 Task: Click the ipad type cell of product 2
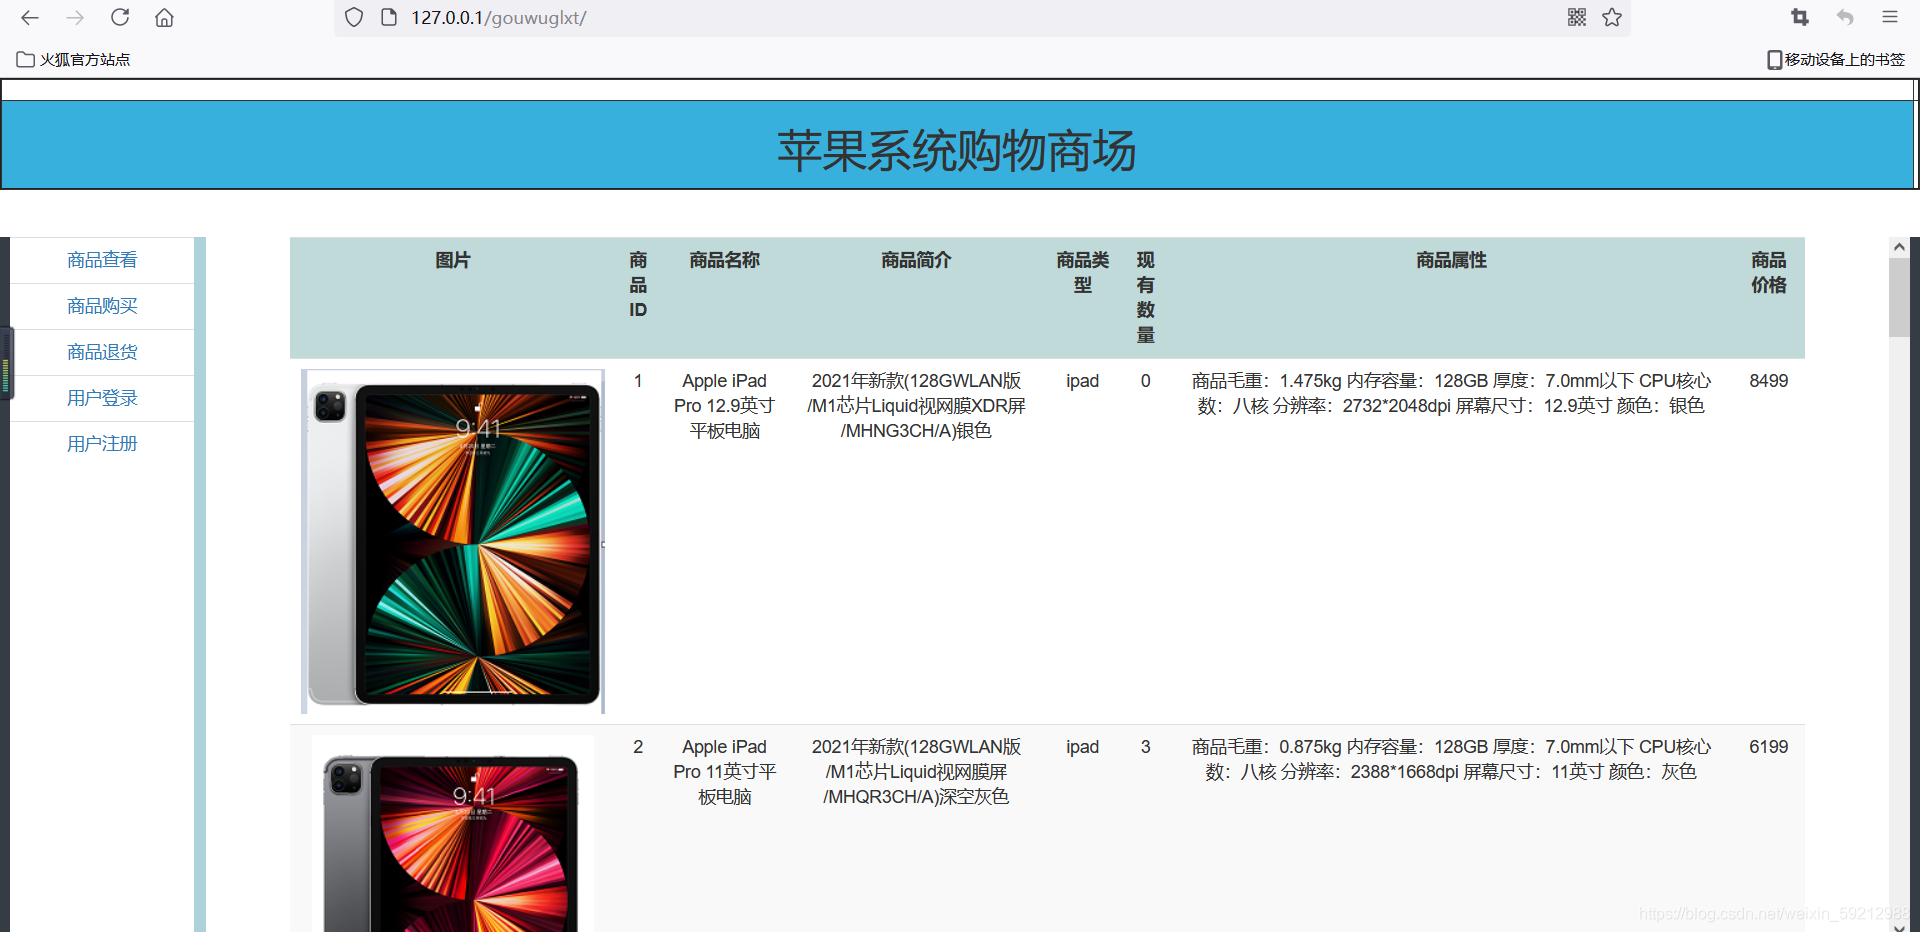tap(1083, 747)
